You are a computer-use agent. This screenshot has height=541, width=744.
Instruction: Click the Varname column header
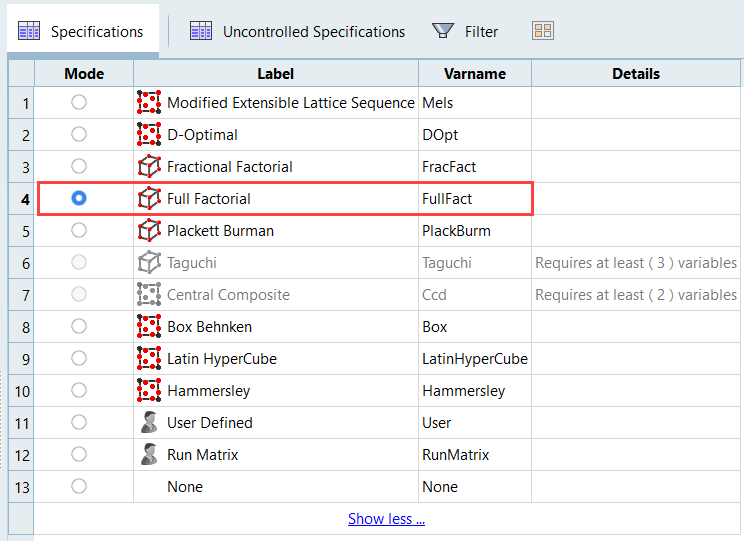(474, 73)
